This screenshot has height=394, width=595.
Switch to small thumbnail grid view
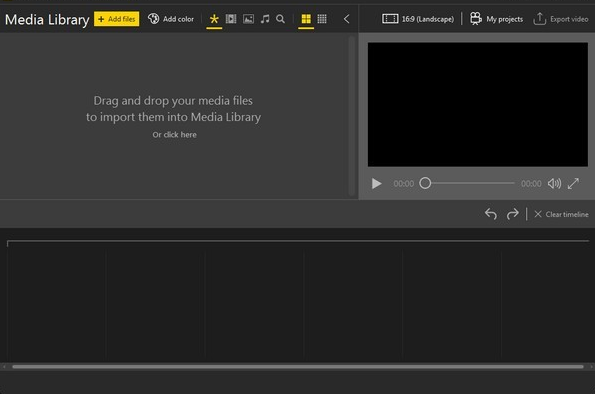[322, 19]
